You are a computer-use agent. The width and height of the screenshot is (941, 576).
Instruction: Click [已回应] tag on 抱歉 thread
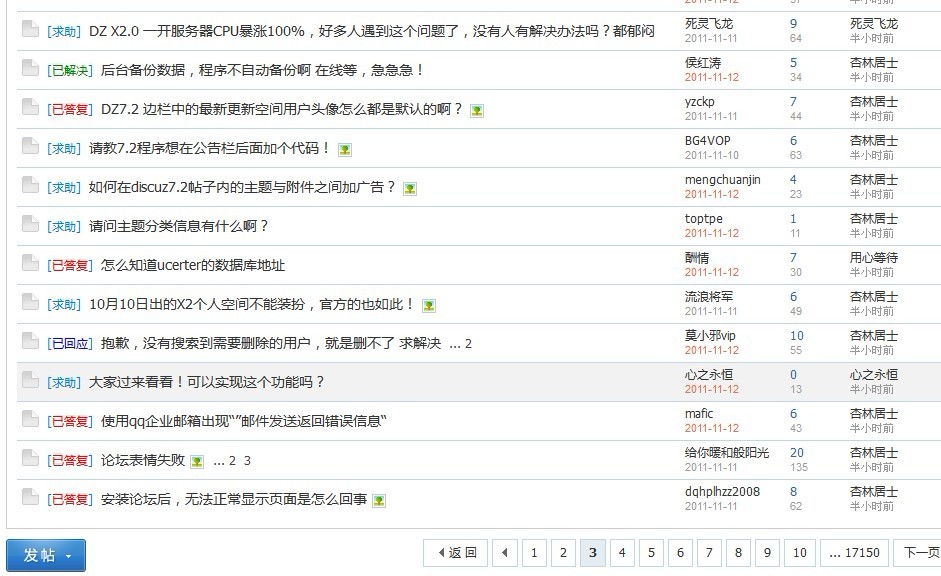pos(70,343)
